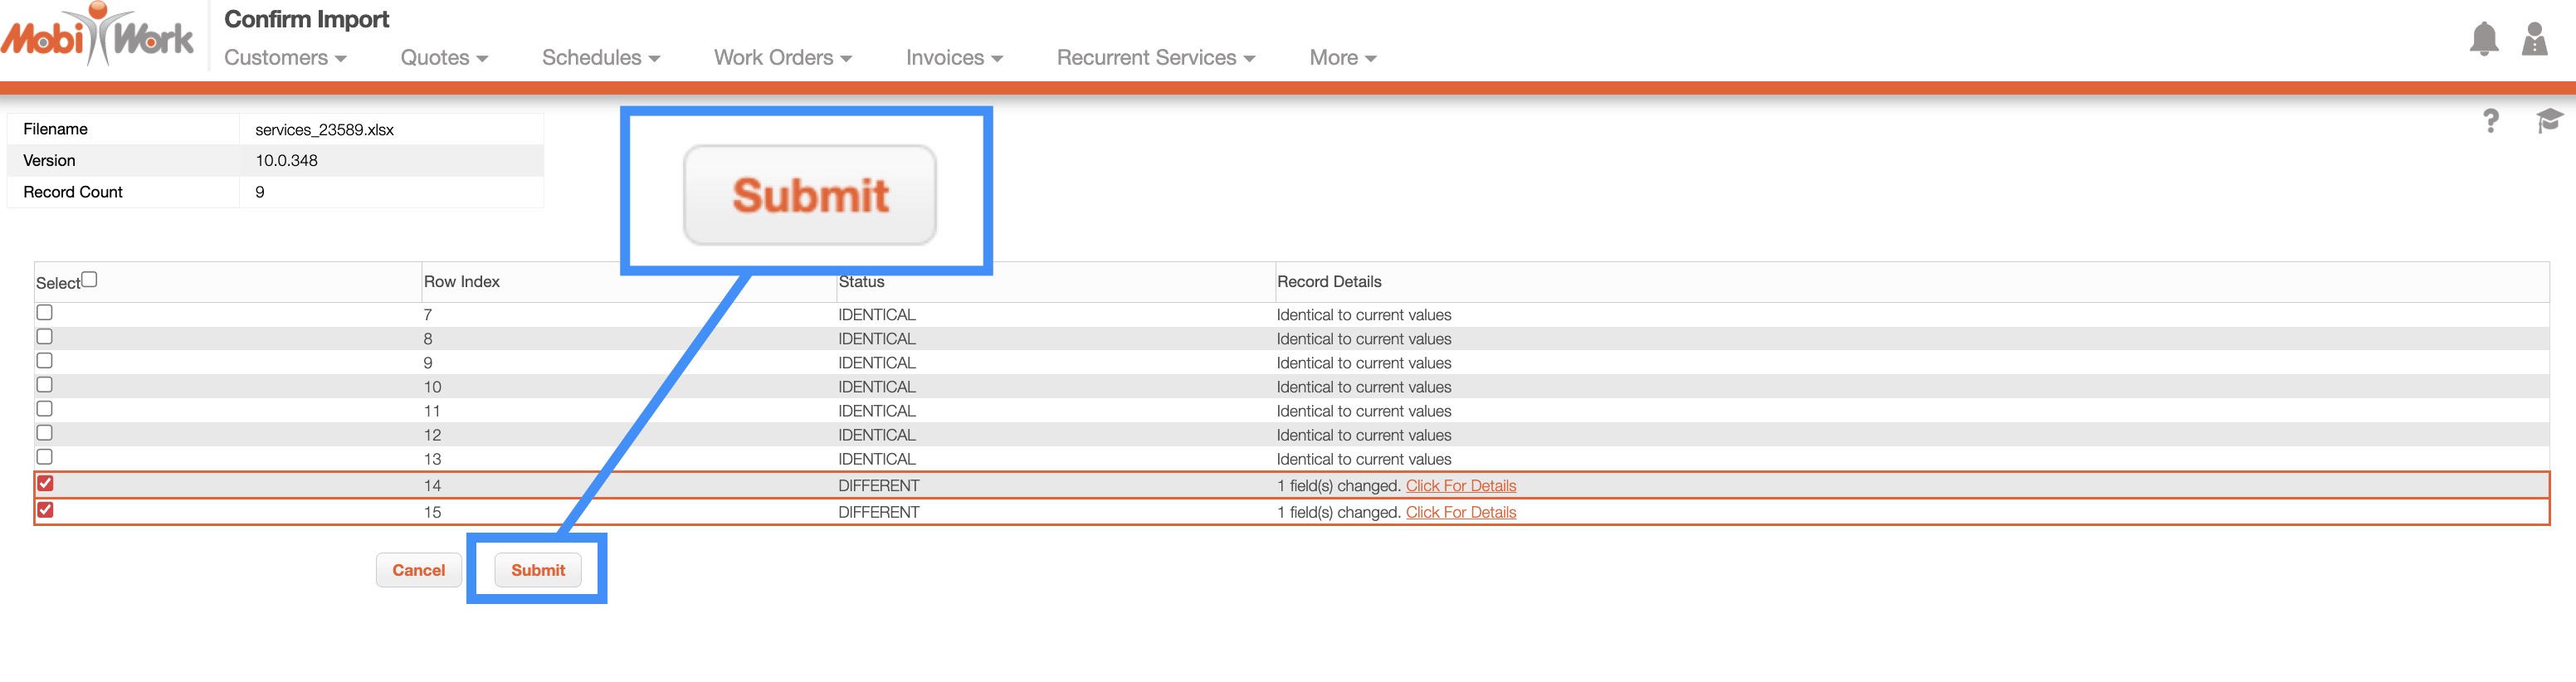Open the notifications bell icon
The height and width of the screenshot is (682, 2576).
tap(2483, 39)
